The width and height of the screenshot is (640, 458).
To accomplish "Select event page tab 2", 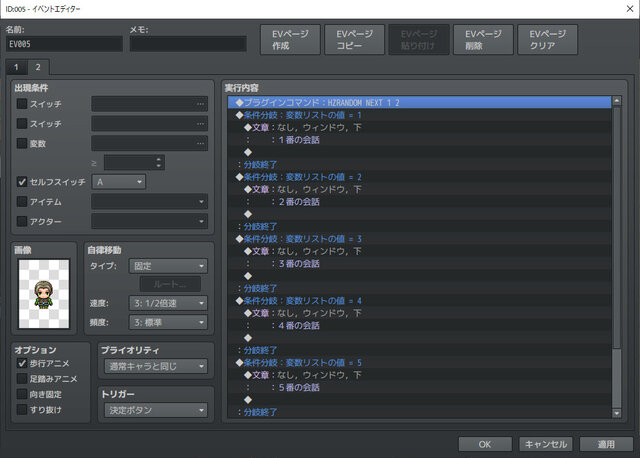I will [x=38, y=67].
